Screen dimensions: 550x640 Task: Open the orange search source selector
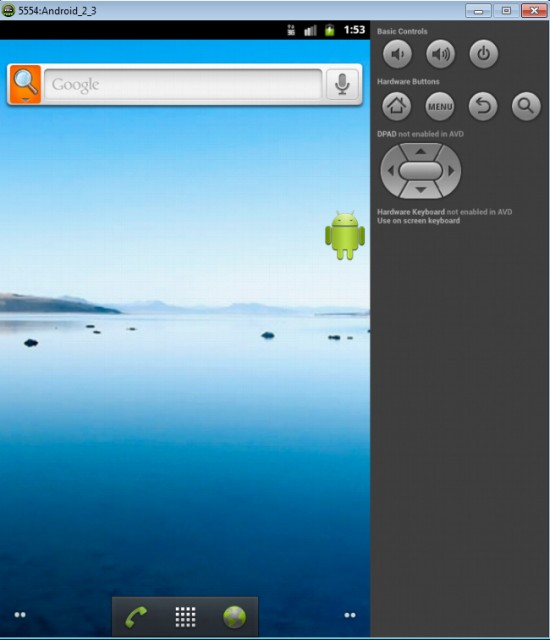tap(25, 84)
